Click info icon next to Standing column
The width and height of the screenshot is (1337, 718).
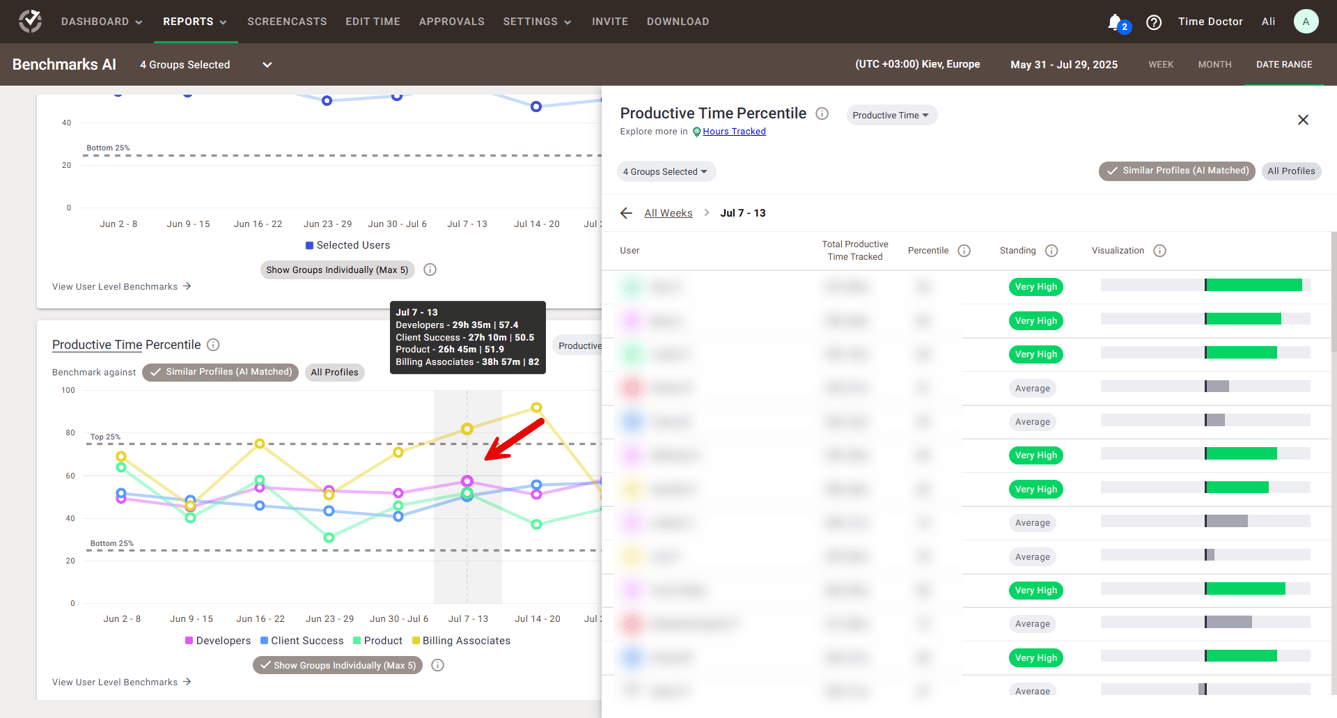click(1051, 251)
